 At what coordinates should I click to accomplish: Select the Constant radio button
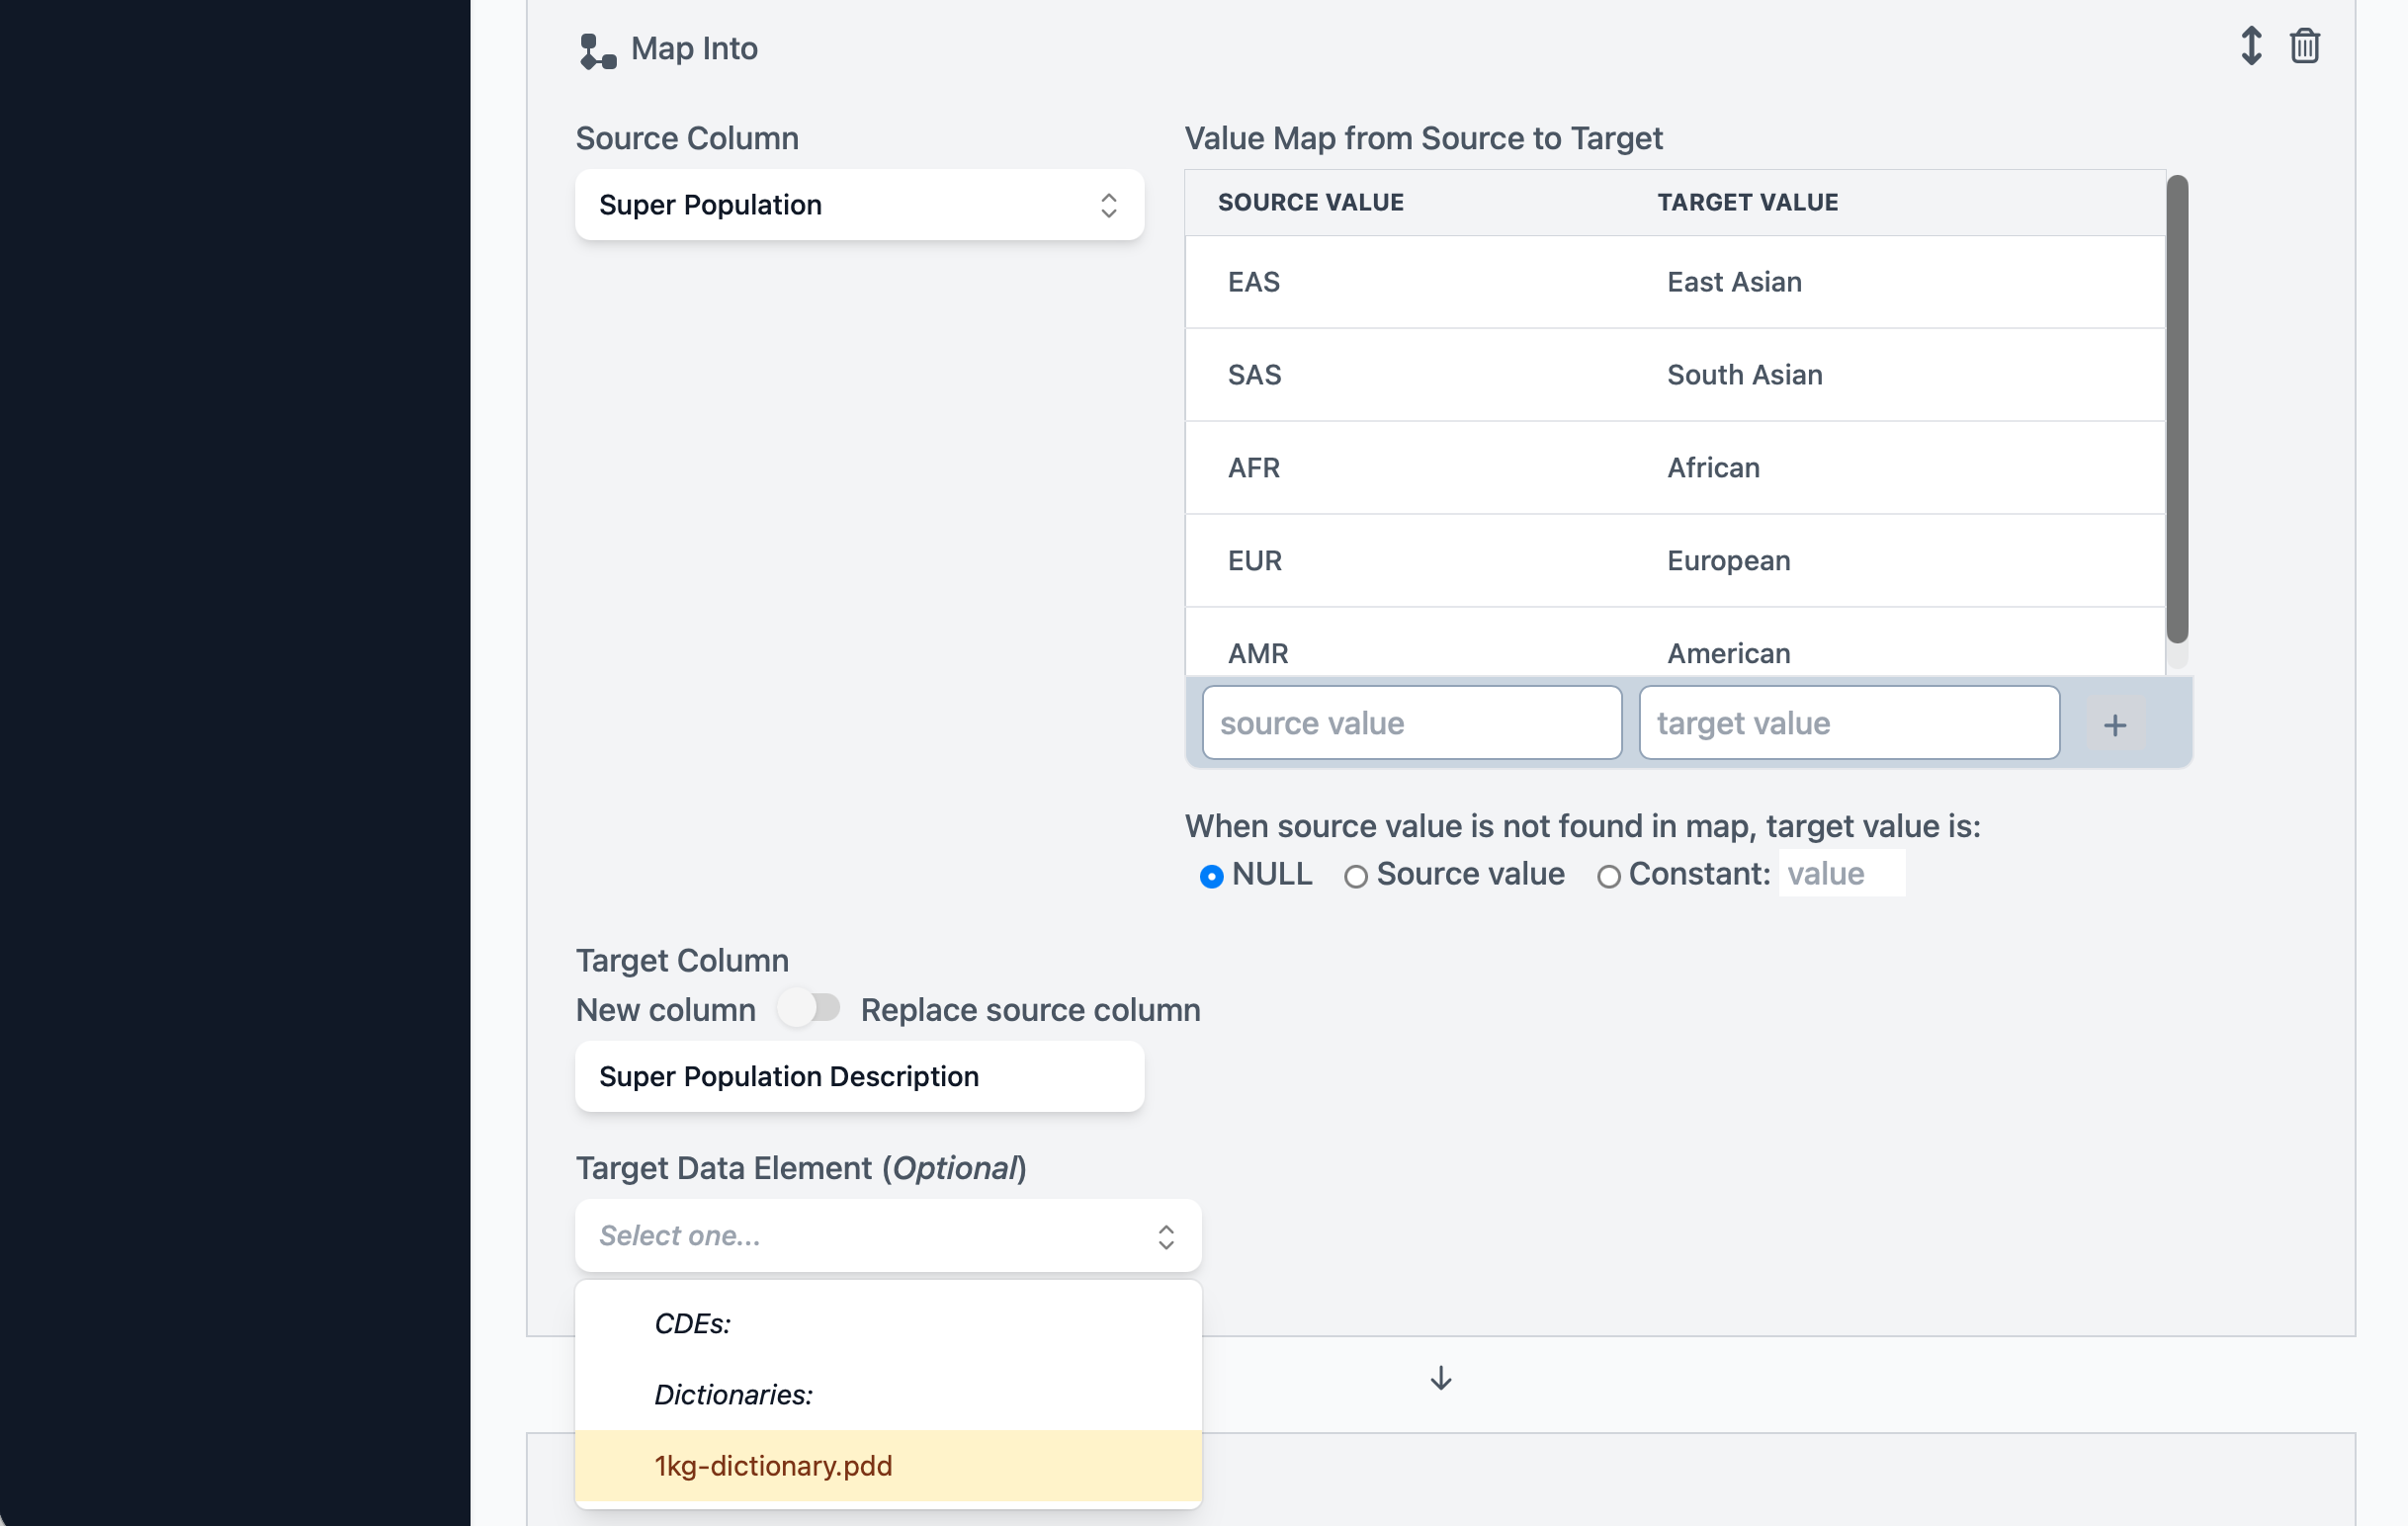click(1610, 876)
